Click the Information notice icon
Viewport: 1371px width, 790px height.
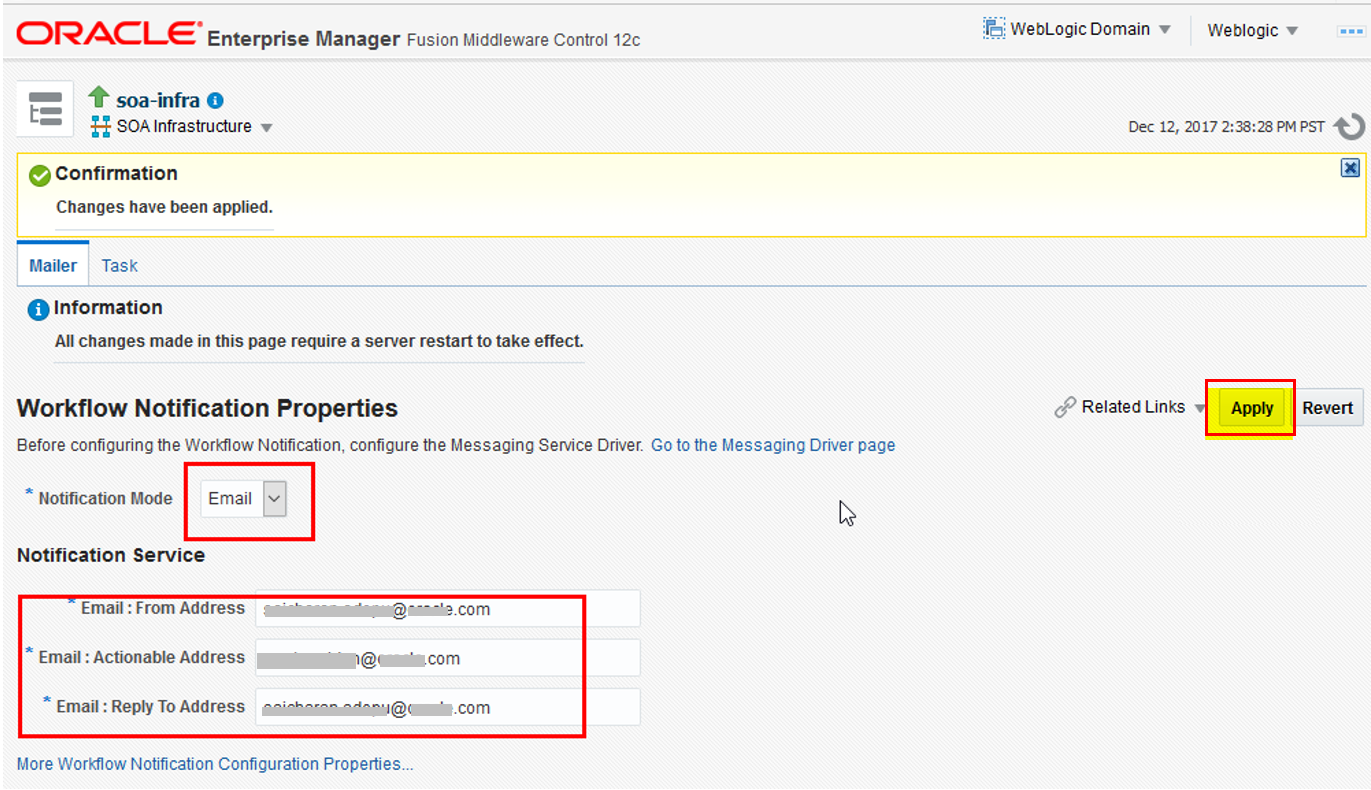[x=38, y=309]
